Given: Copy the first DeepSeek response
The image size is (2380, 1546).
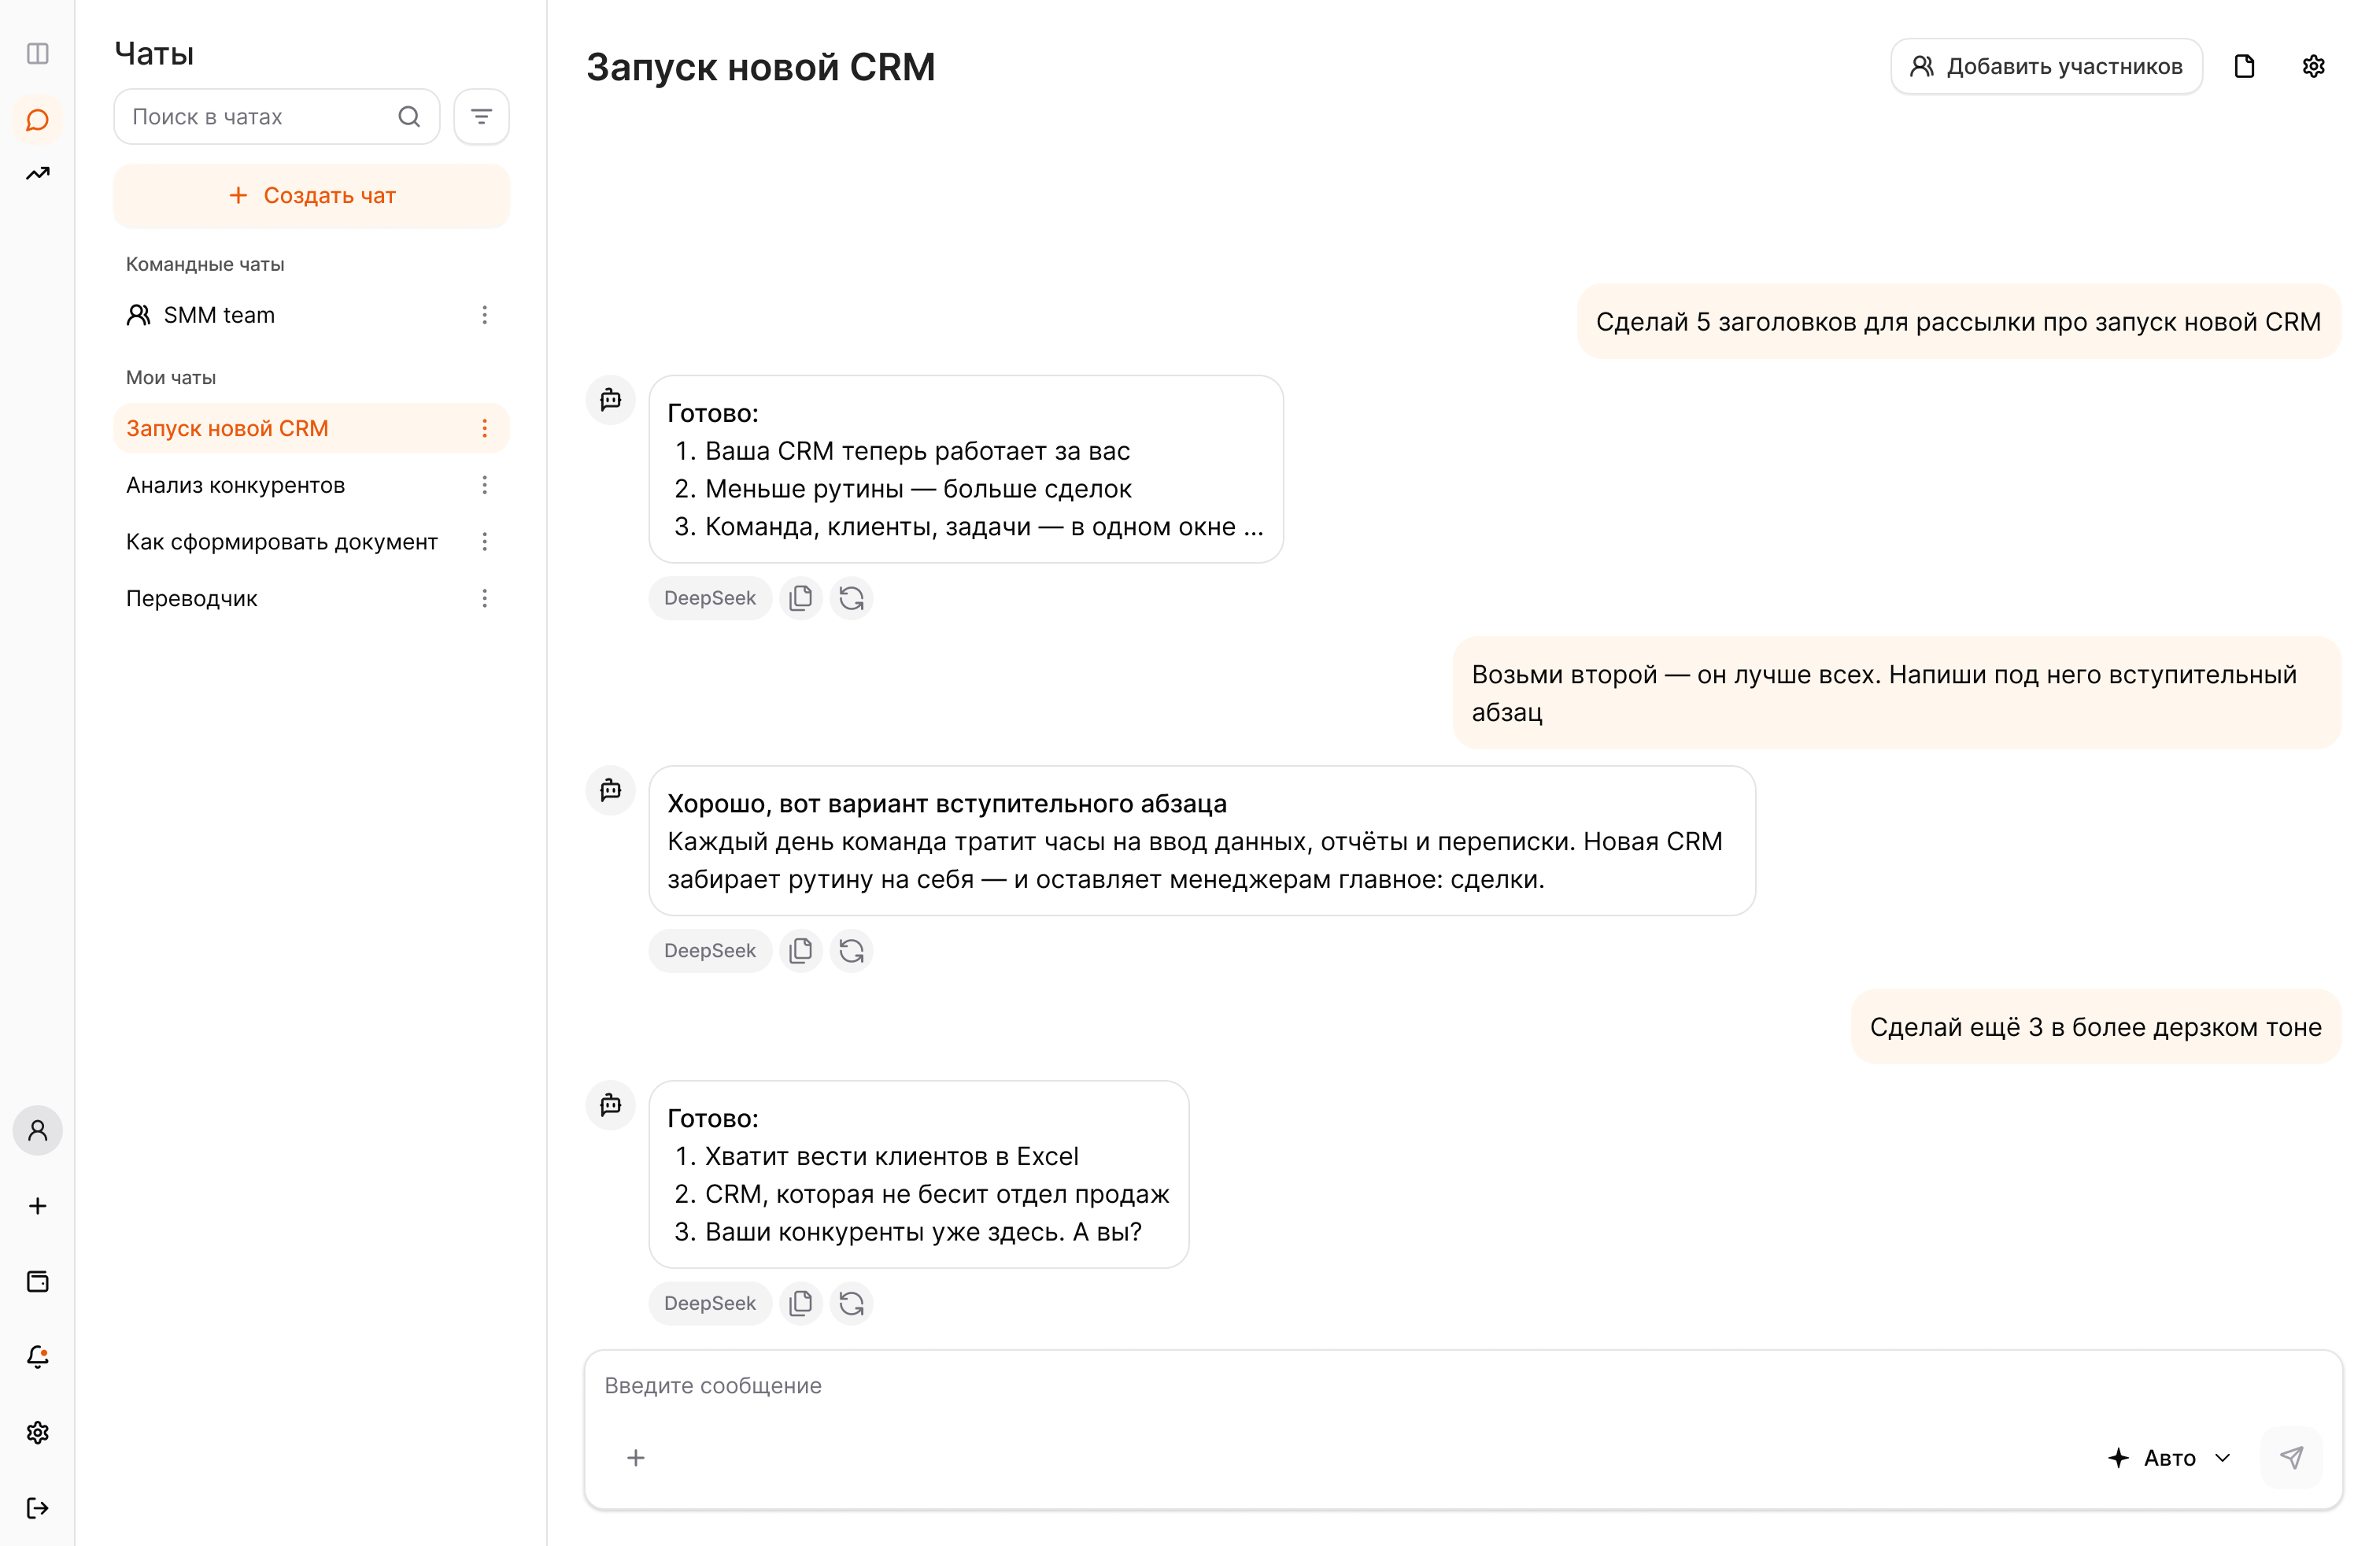Looking at the screenshot, I should (800, 598).
